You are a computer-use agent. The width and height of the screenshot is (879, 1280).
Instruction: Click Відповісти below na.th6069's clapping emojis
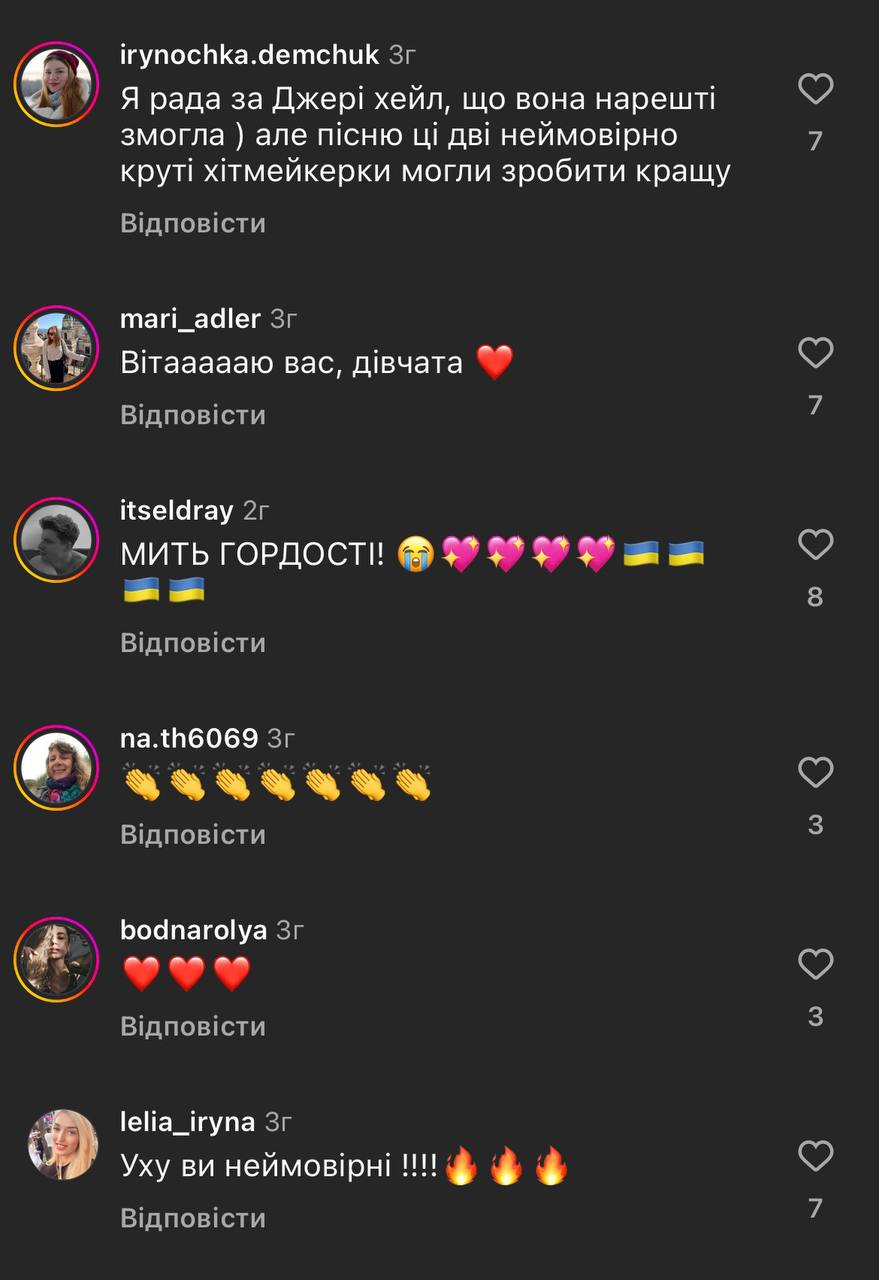point(193,835)
